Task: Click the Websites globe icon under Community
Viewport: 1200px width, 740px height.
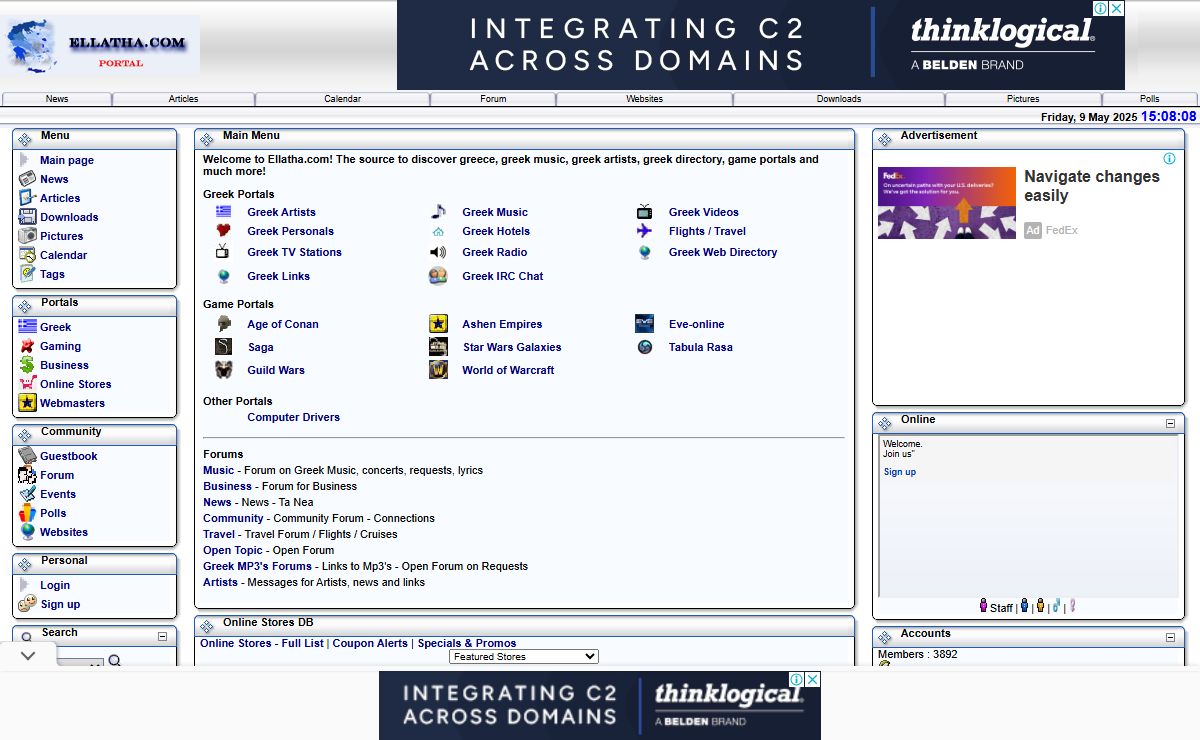Action: click(27, 532)
